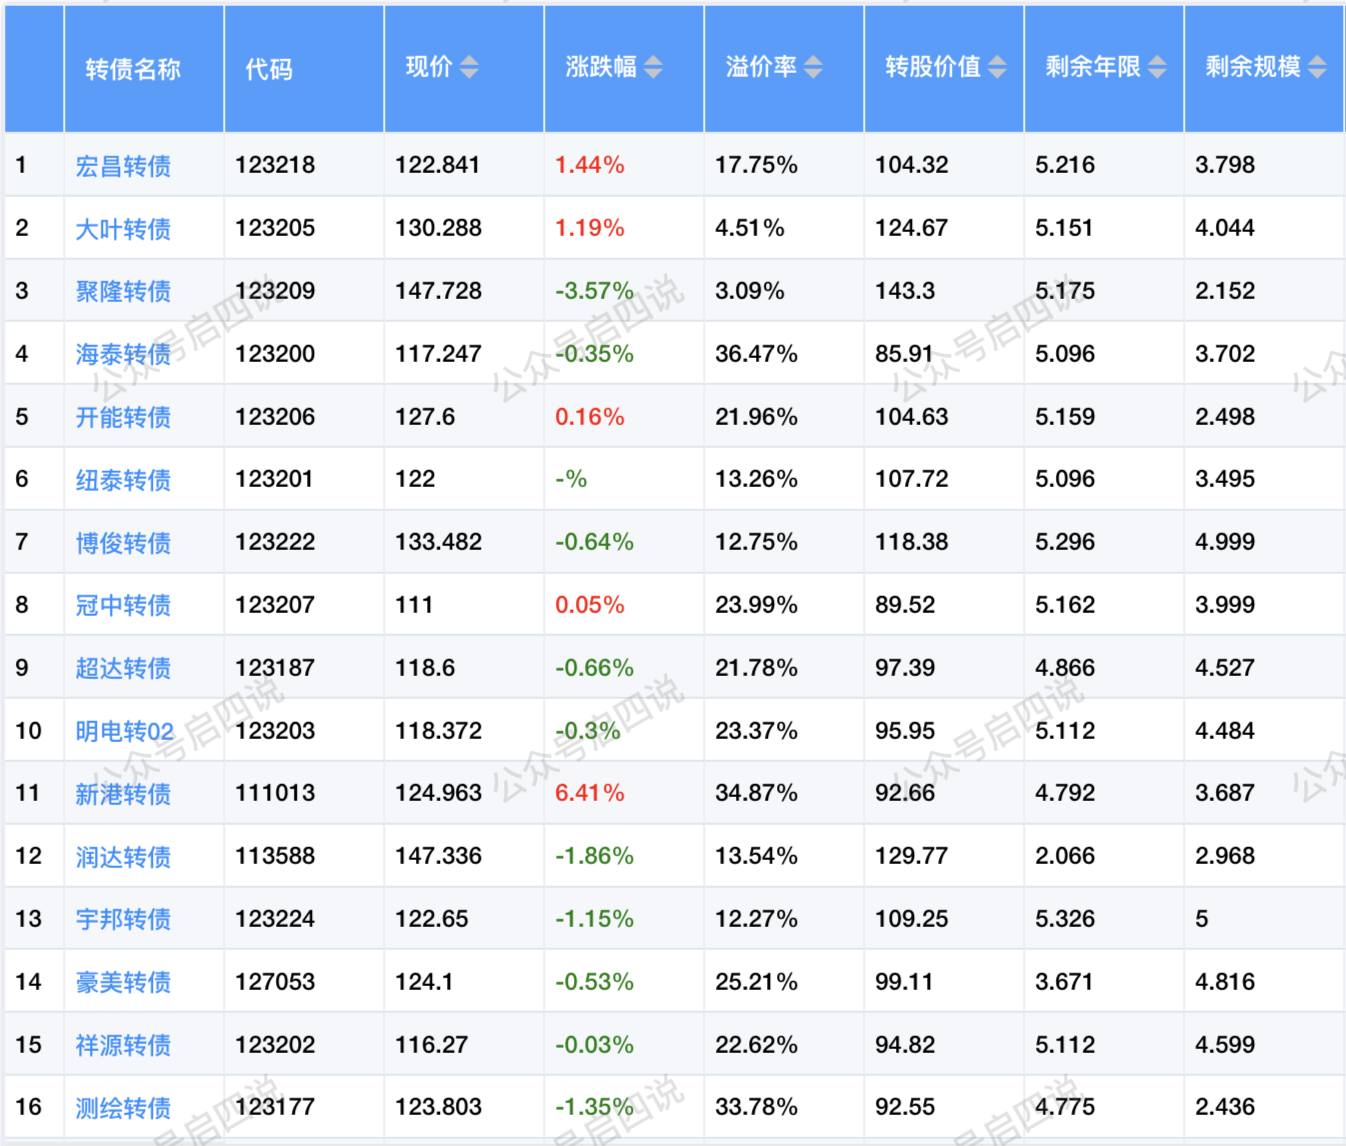Click sort arrows beside 涨跌幅 header
1346x1146 pixels.
click(x=653, y=67)
